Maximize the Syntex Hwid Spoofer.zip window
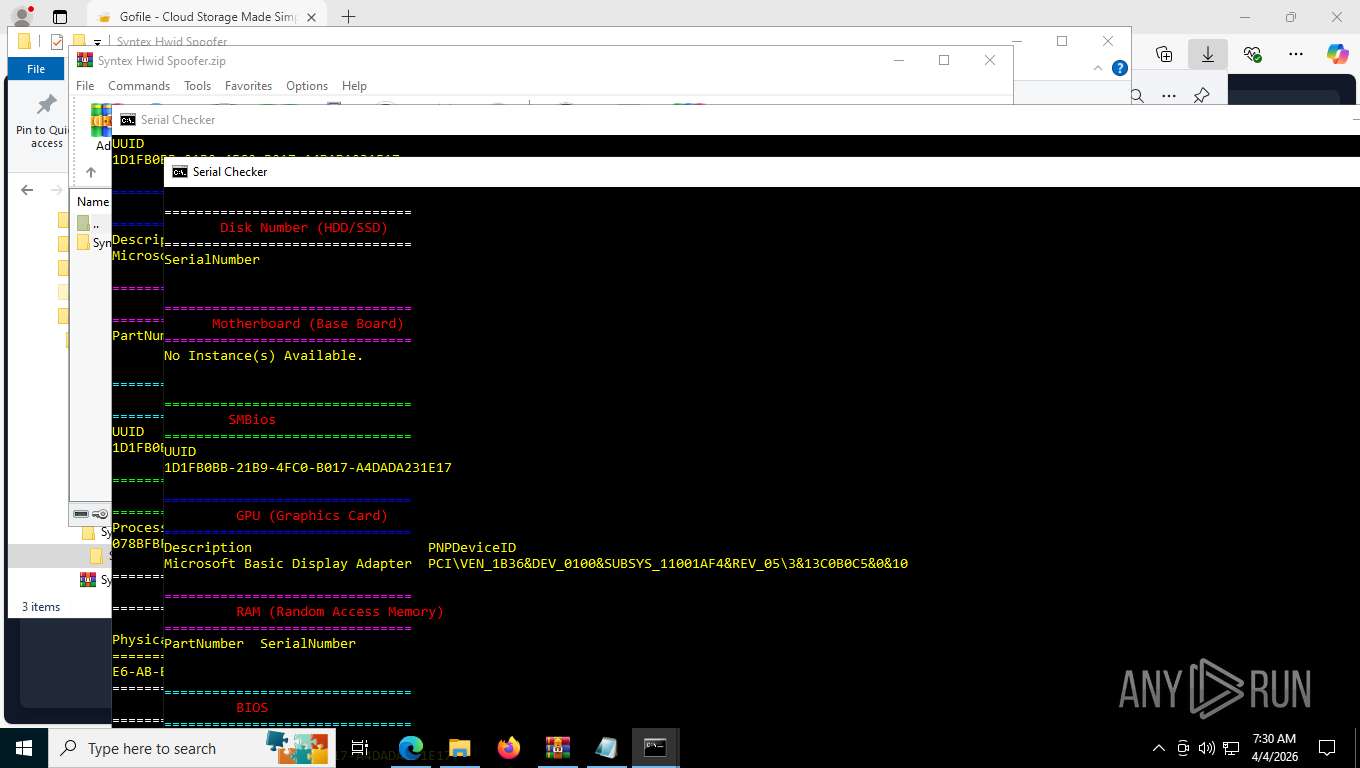The height and width of the screenshot is (768, 1360). (943, 60)
